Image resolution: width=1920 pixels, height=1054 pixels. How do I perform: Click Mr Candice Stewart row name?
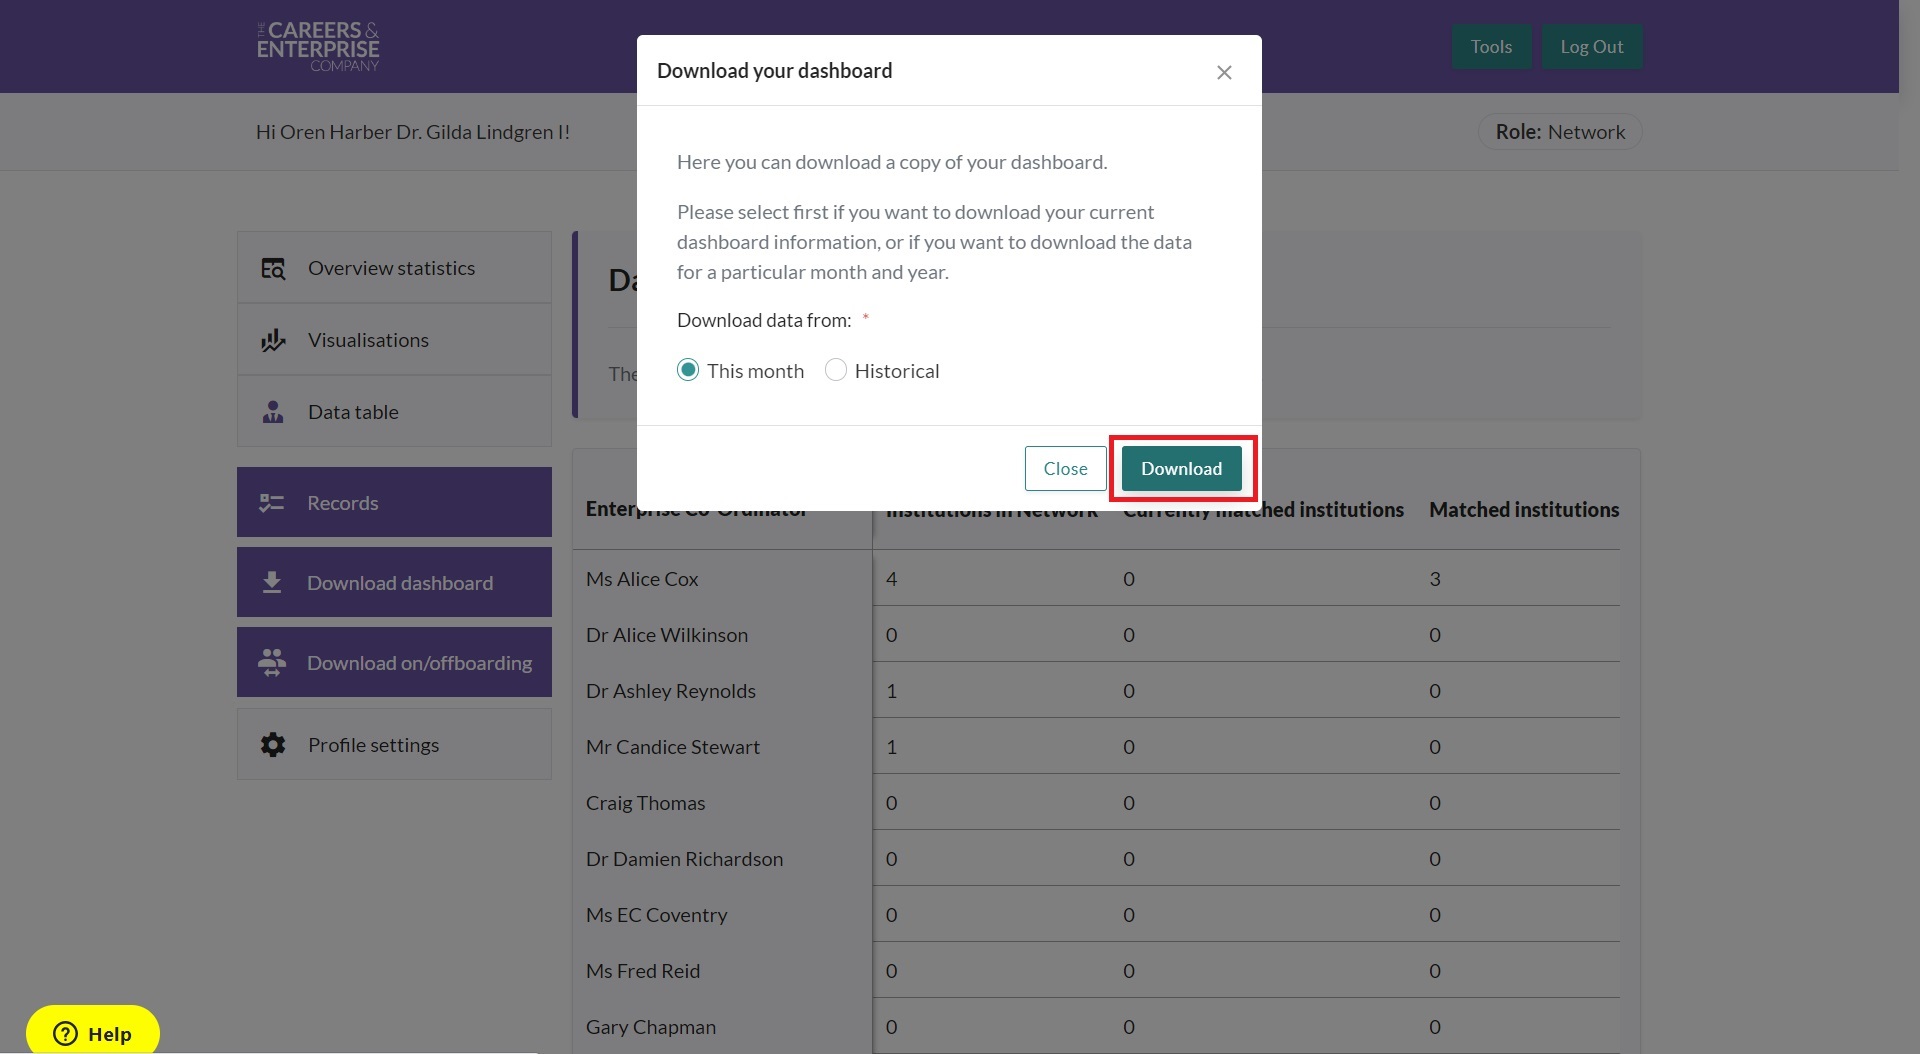click(x=673, y=747)
